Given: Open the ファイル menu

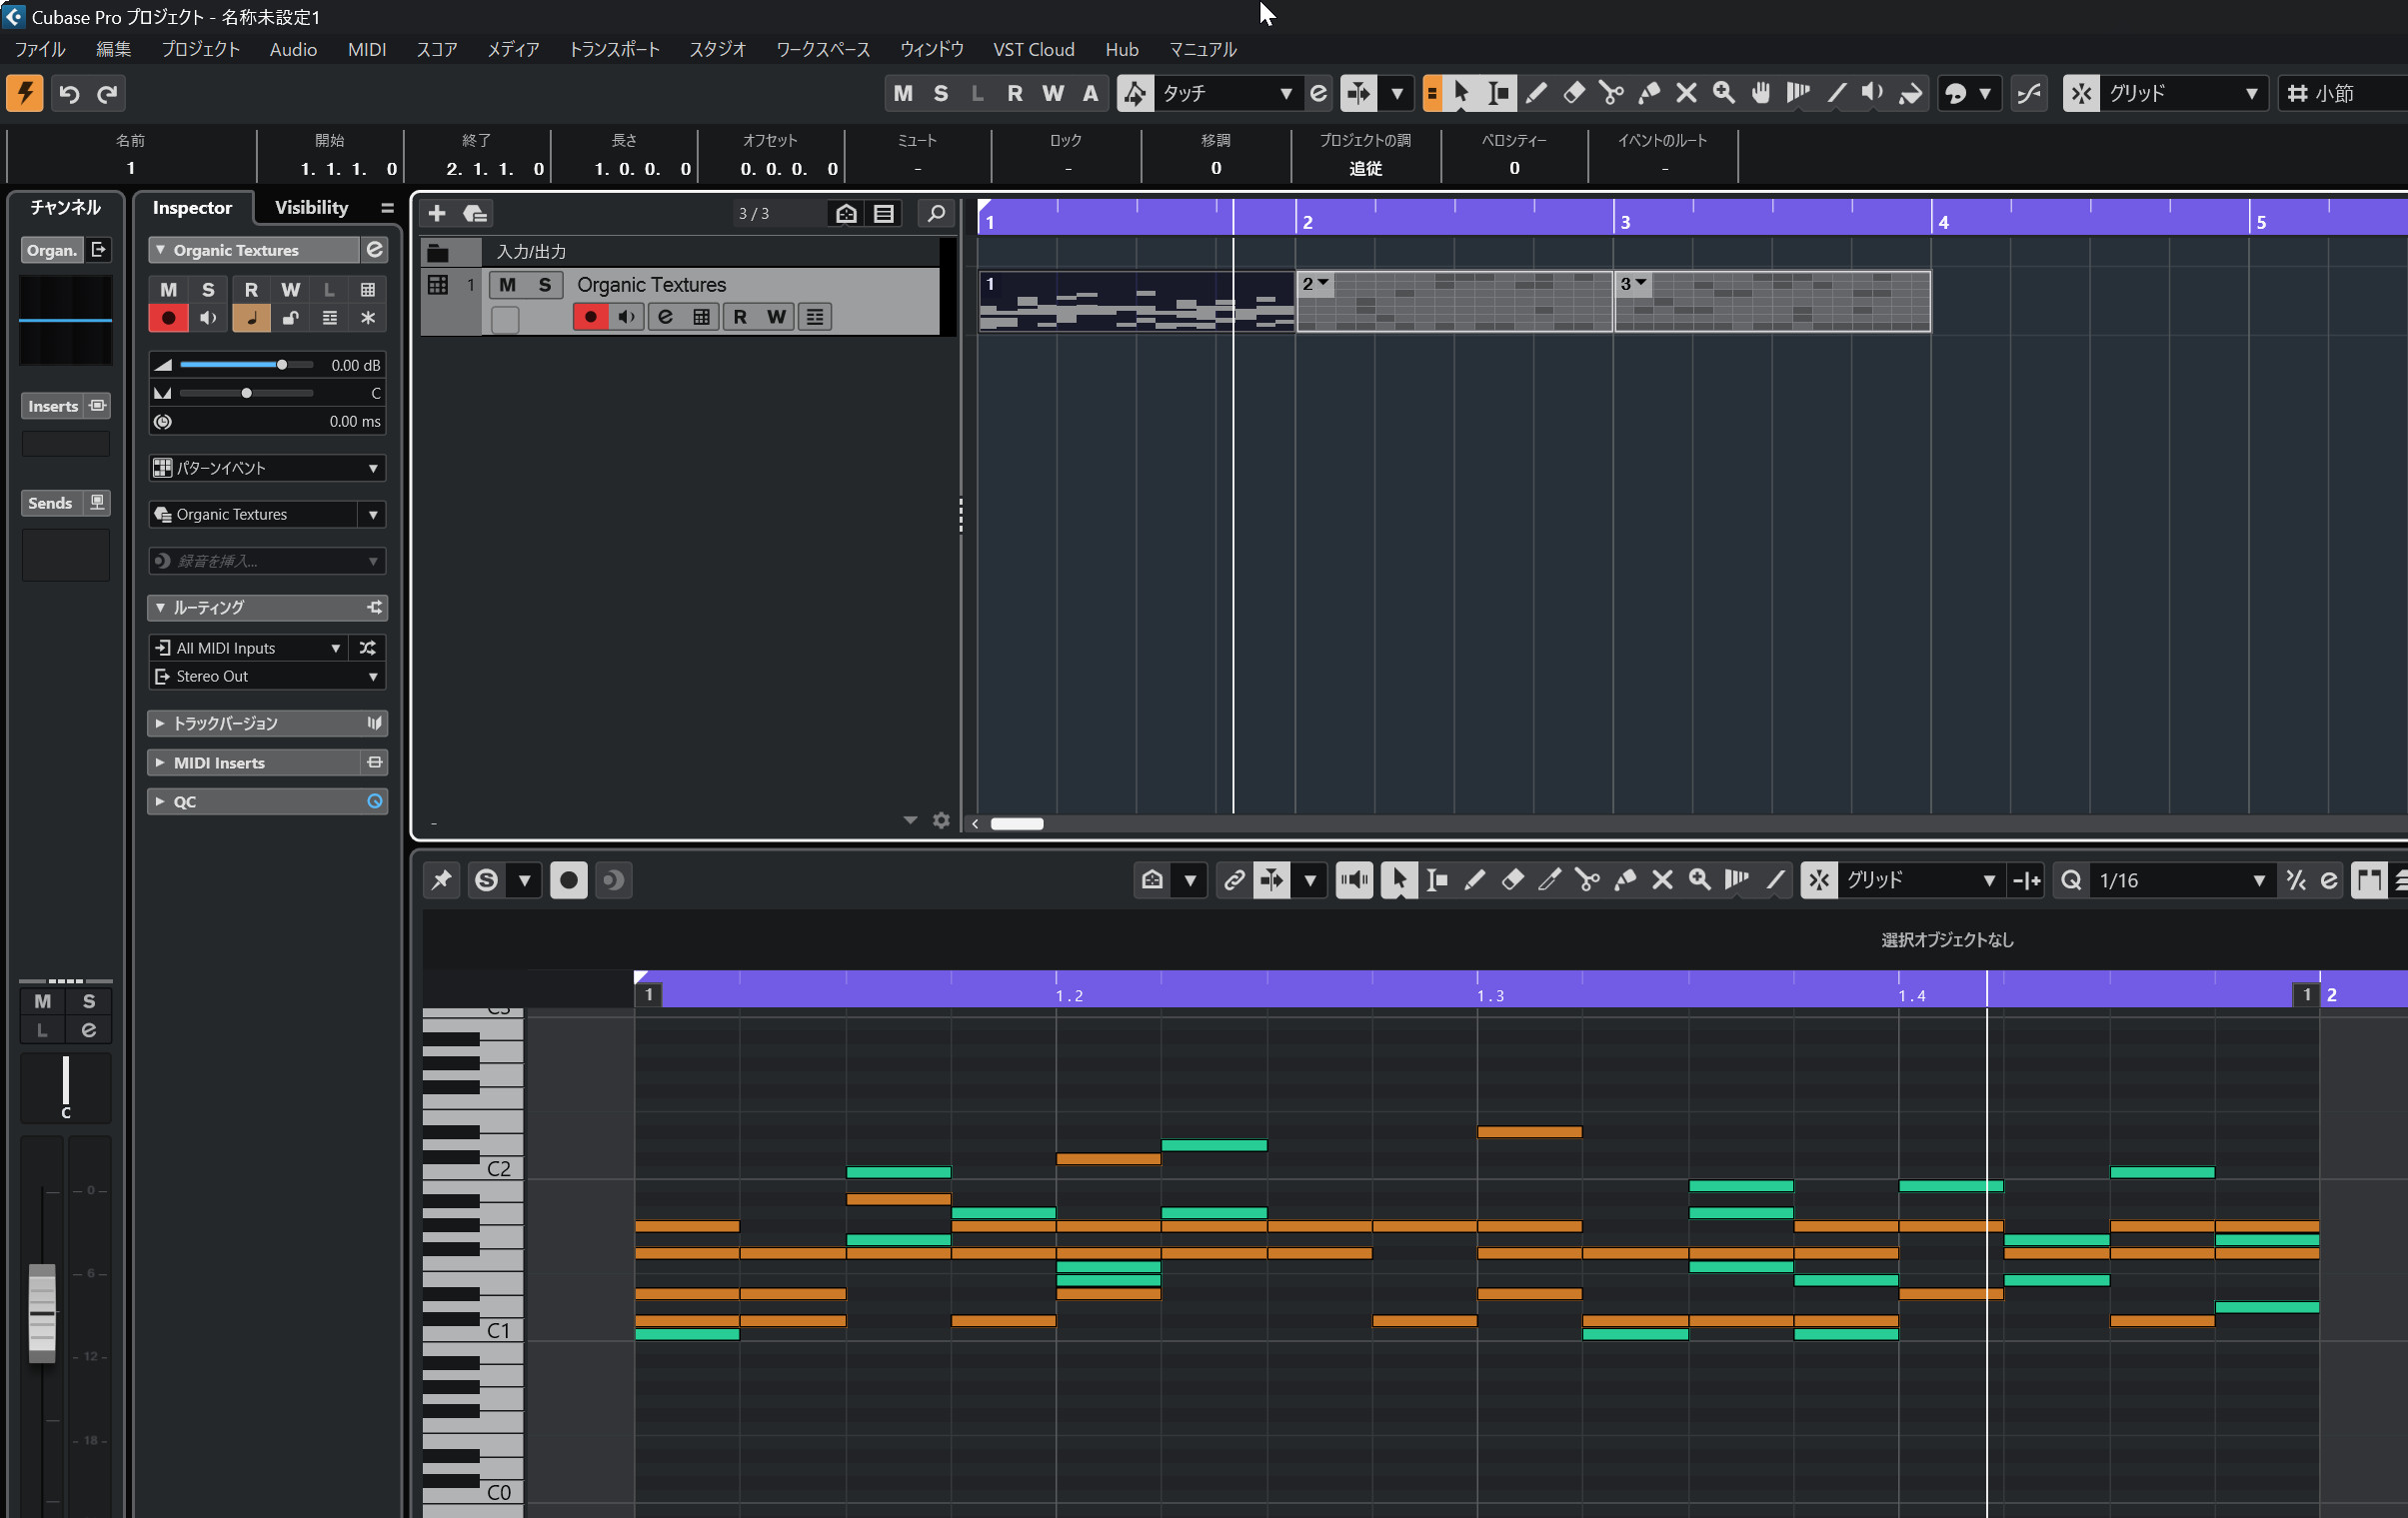Looking at the screenshot, I should (x=40, y=49).
